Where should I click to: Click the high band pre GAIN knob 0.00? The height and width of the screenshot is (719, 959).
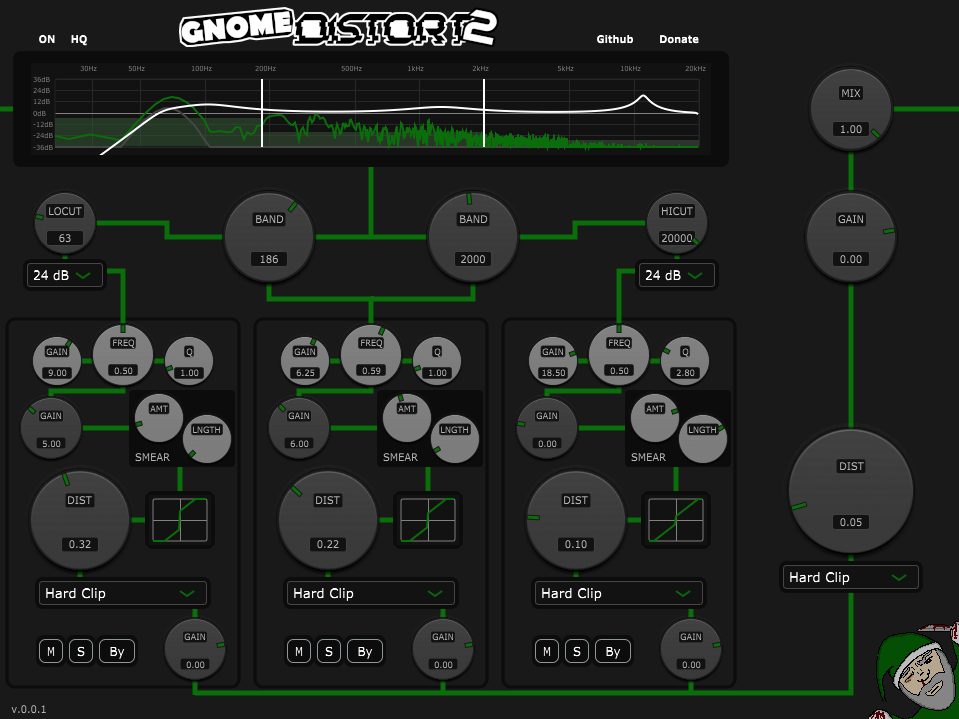[547, 428]
